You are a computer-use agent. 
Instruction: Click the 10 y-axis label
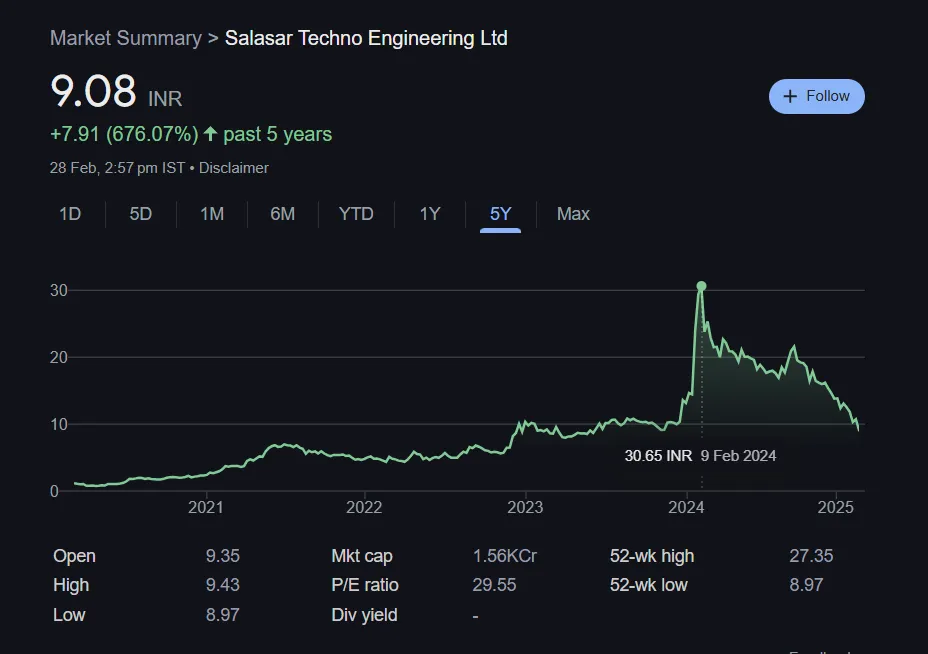pyautogui.click(x=59, y=424)
